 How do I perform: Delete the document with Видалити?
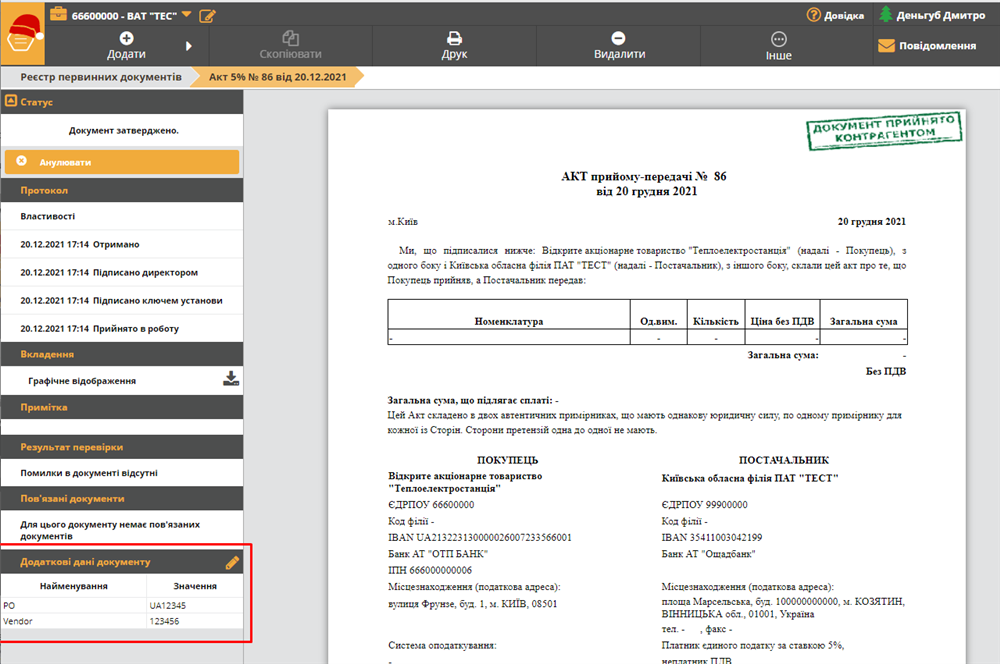point(619,46)
